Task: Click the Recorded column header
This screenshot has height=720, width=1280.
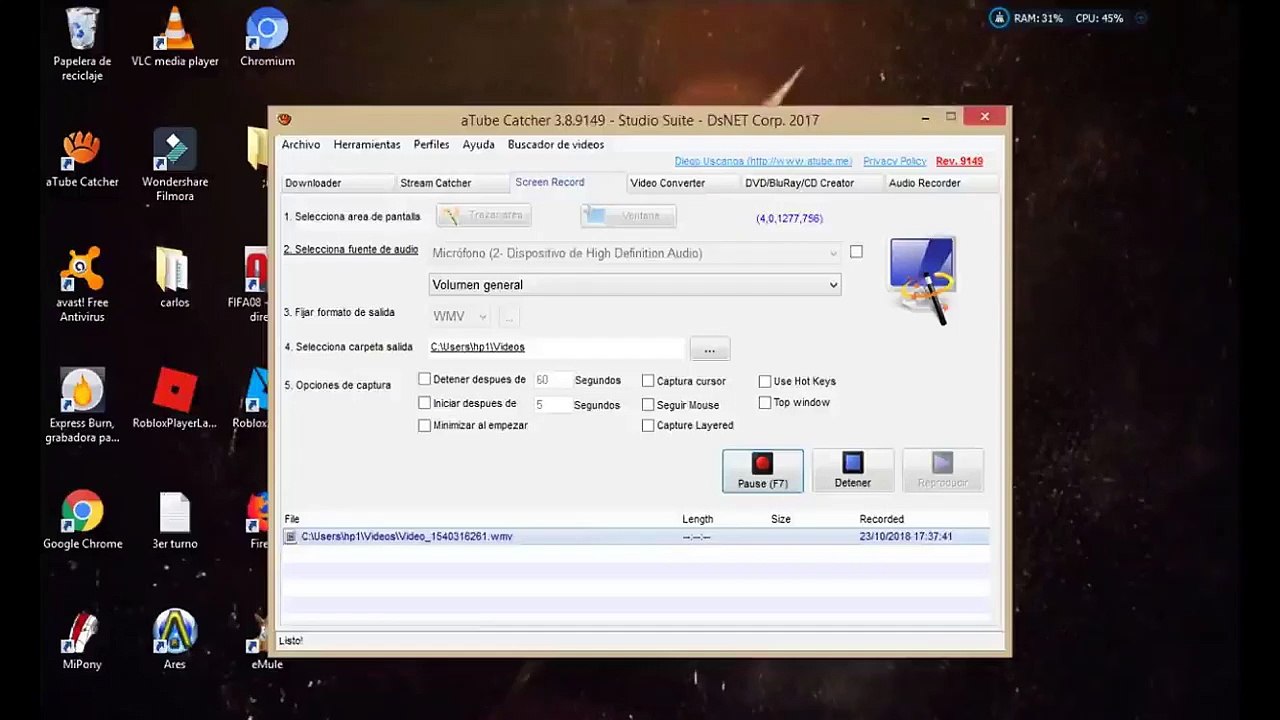Action: pyautogui.click(x=881, y=519)
